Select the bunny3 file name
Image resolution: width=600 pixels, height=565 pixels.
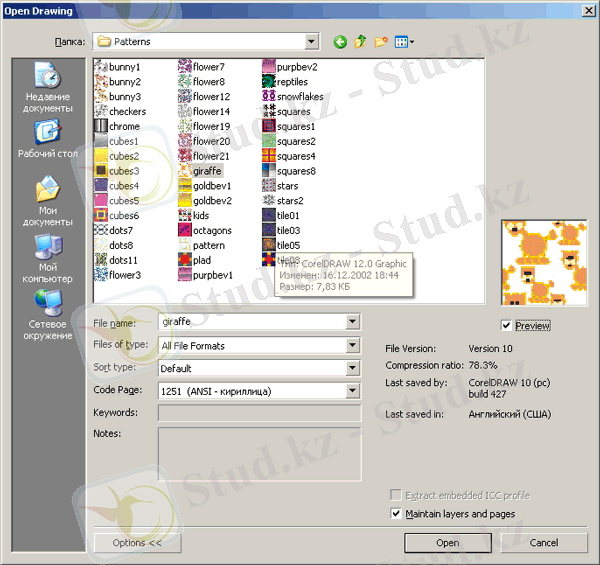click(125, 96)
